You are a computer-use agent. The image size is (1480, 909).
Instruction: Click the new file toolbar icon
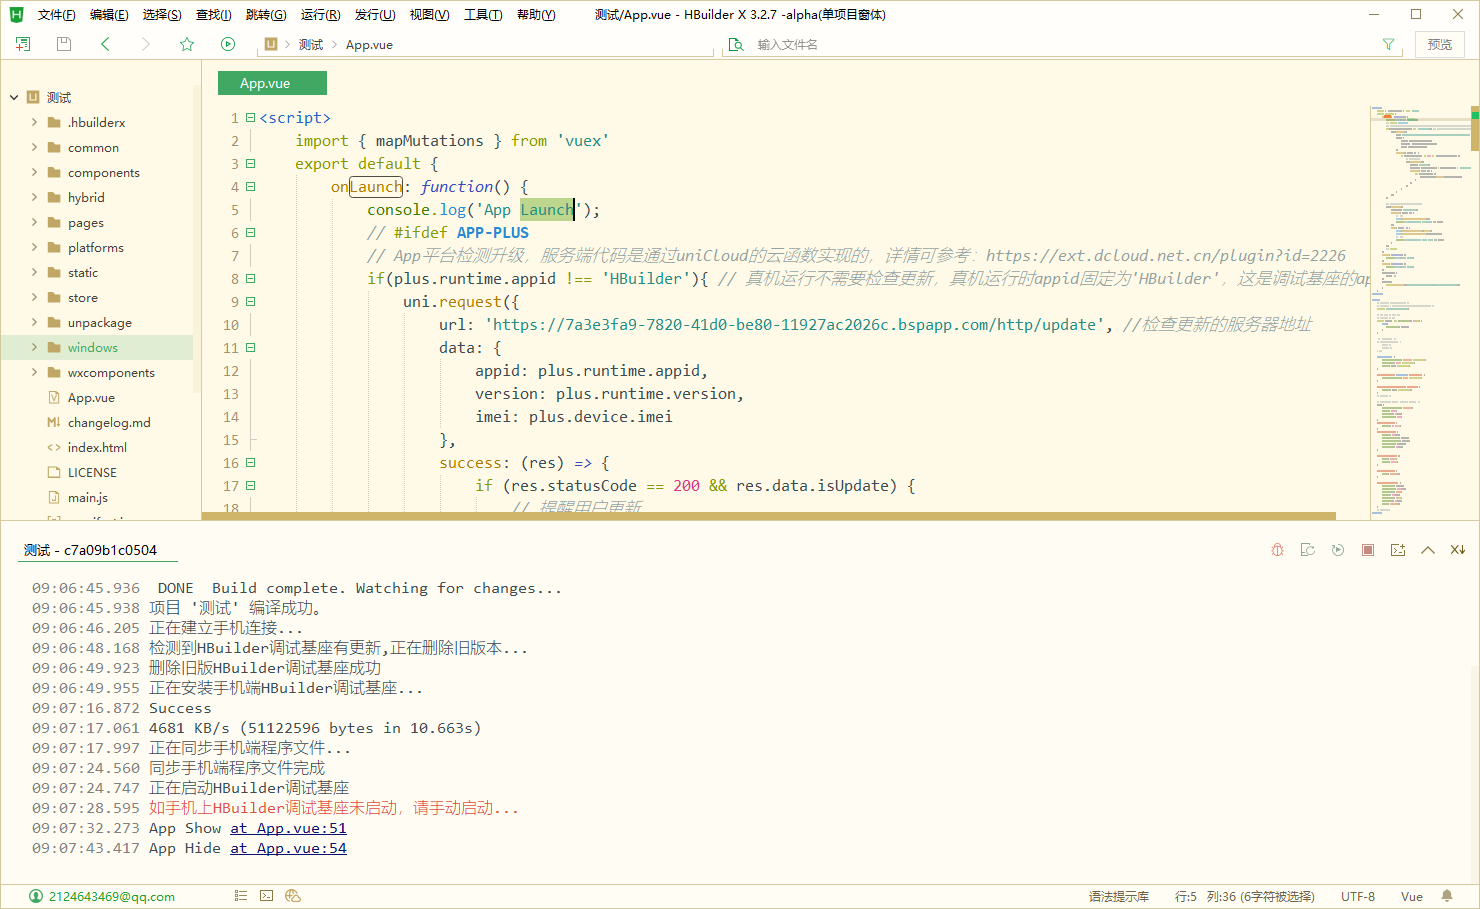tap(23, 44)
